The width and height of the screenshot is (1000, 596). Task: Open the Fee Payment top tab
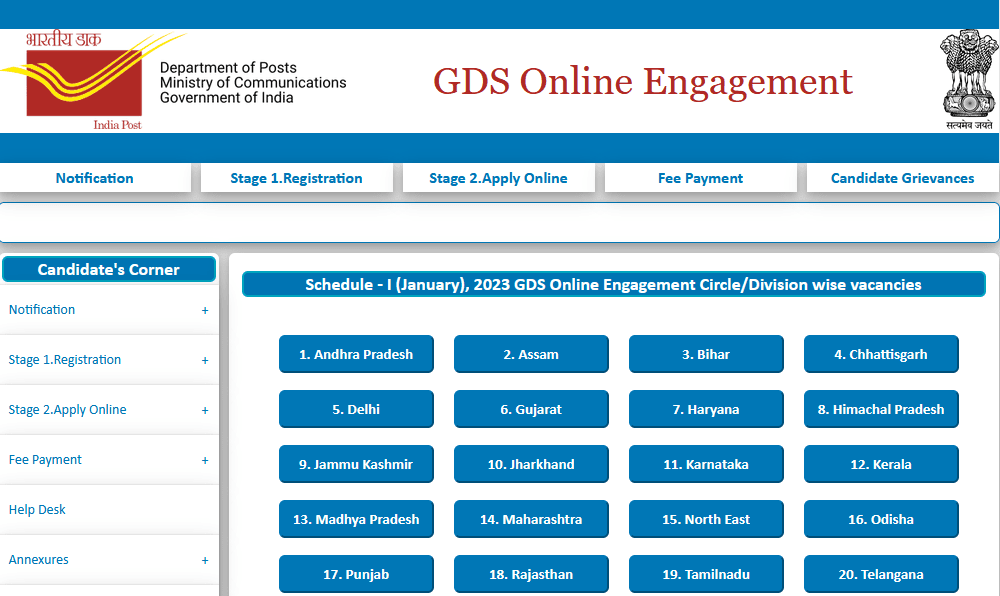(x=700, y=178)
